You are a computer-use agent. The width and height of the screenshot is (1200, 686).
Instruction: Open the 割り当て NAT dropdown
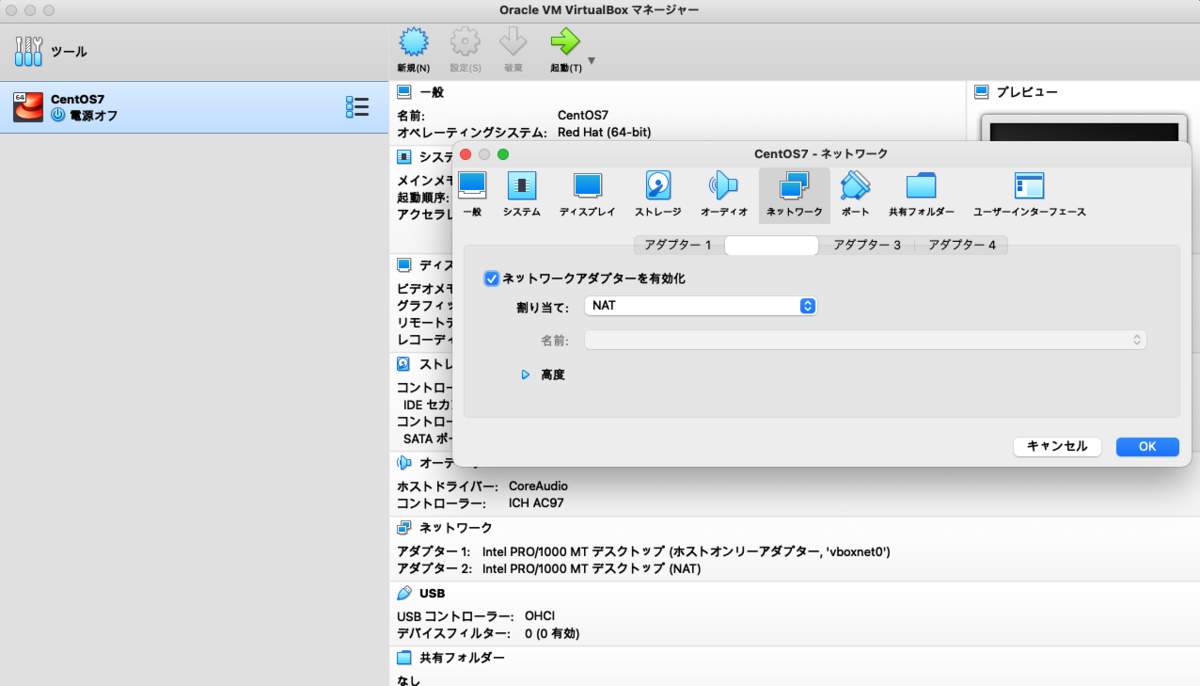click(x=701, y=305)
